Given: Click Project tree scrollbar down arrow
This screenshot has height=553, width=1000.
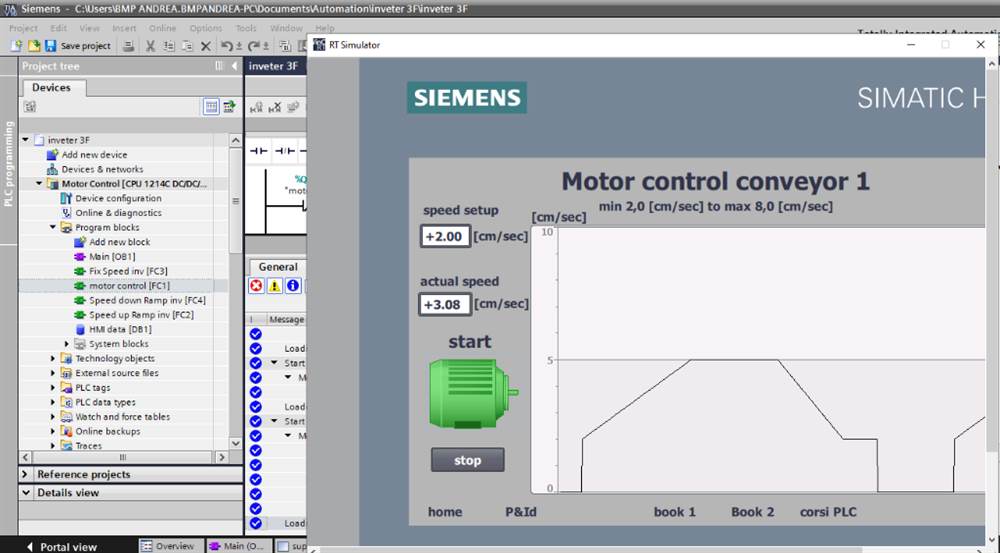Looking at the screenshot, I should click(235, 443).
